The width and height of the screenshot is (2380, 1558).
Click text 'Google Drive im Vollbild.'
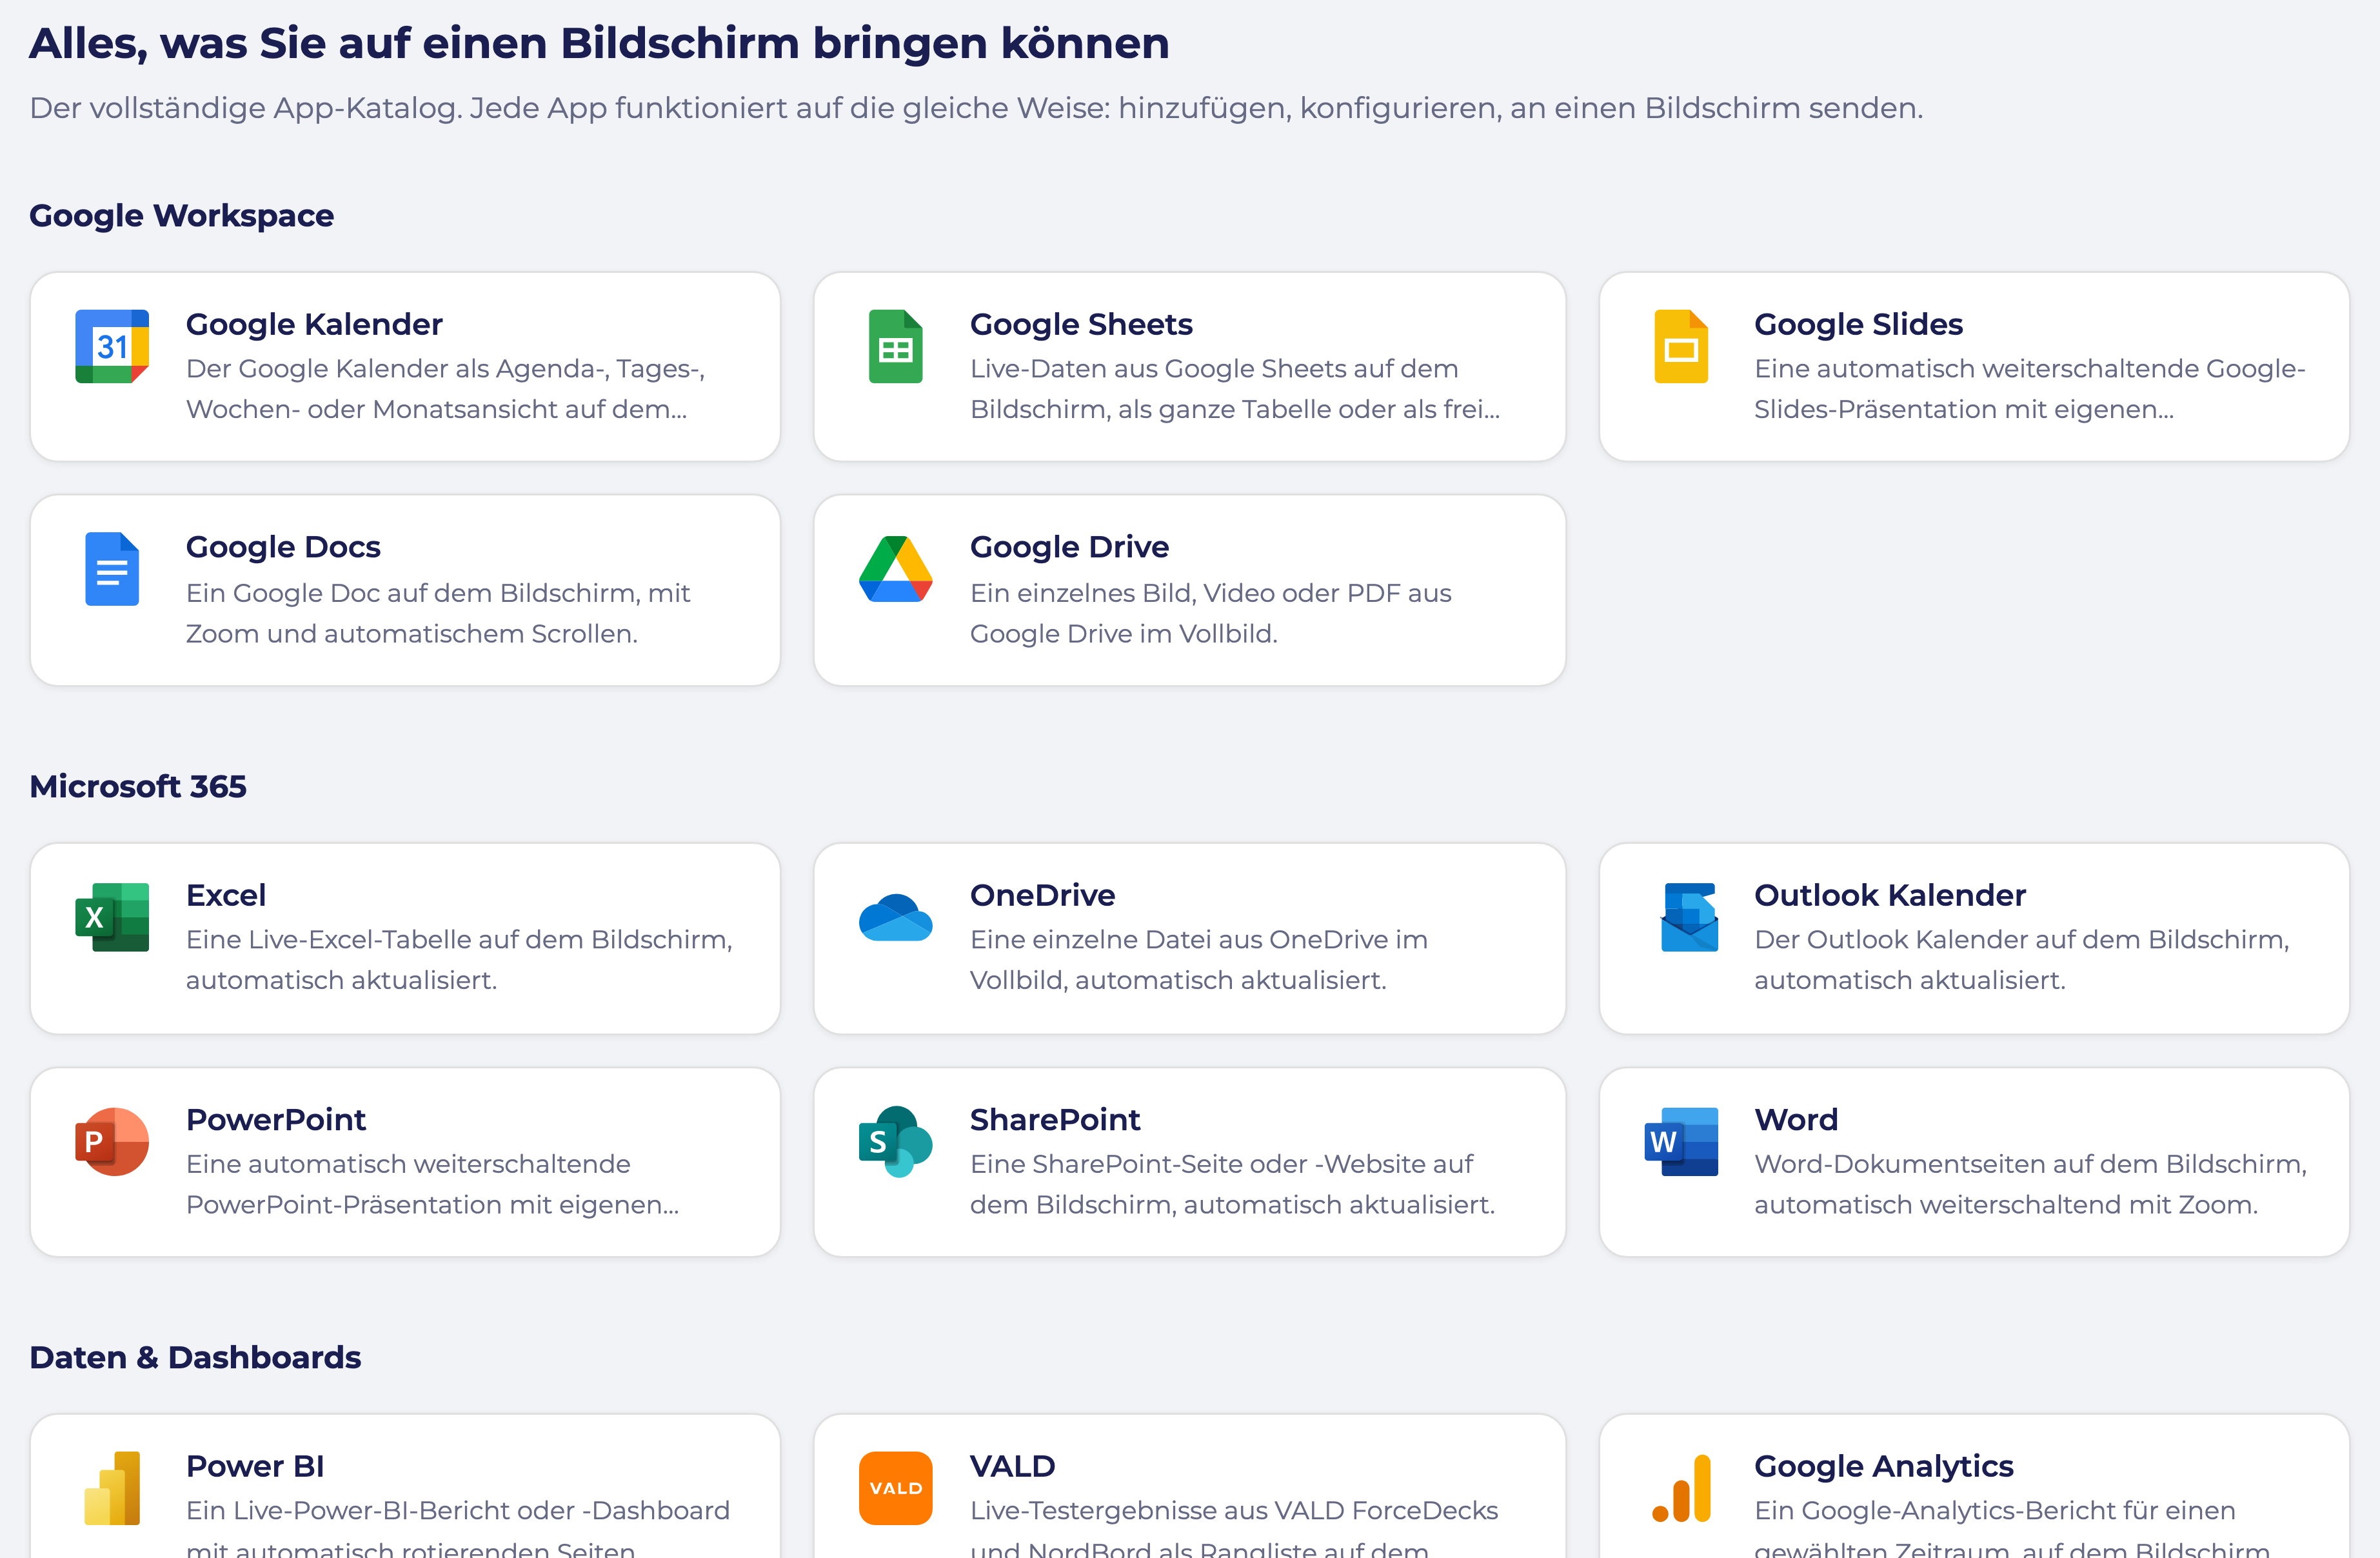point(1124,634)
